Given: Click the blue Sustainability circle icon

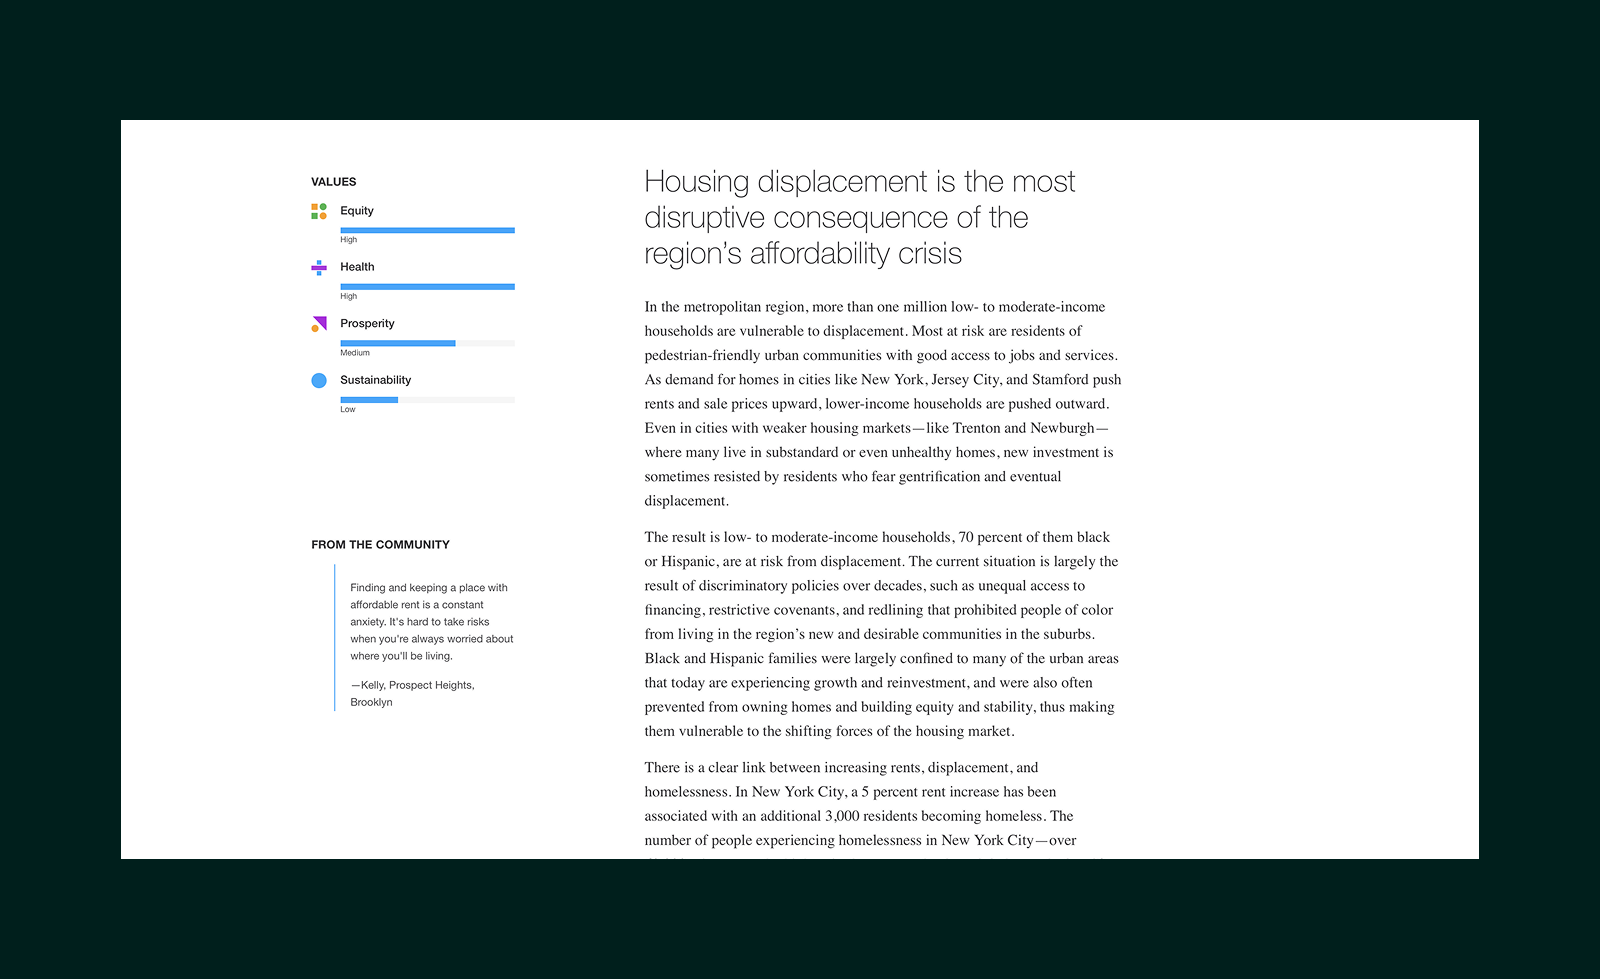Looking at the screenshot, I should click(319, 380).
